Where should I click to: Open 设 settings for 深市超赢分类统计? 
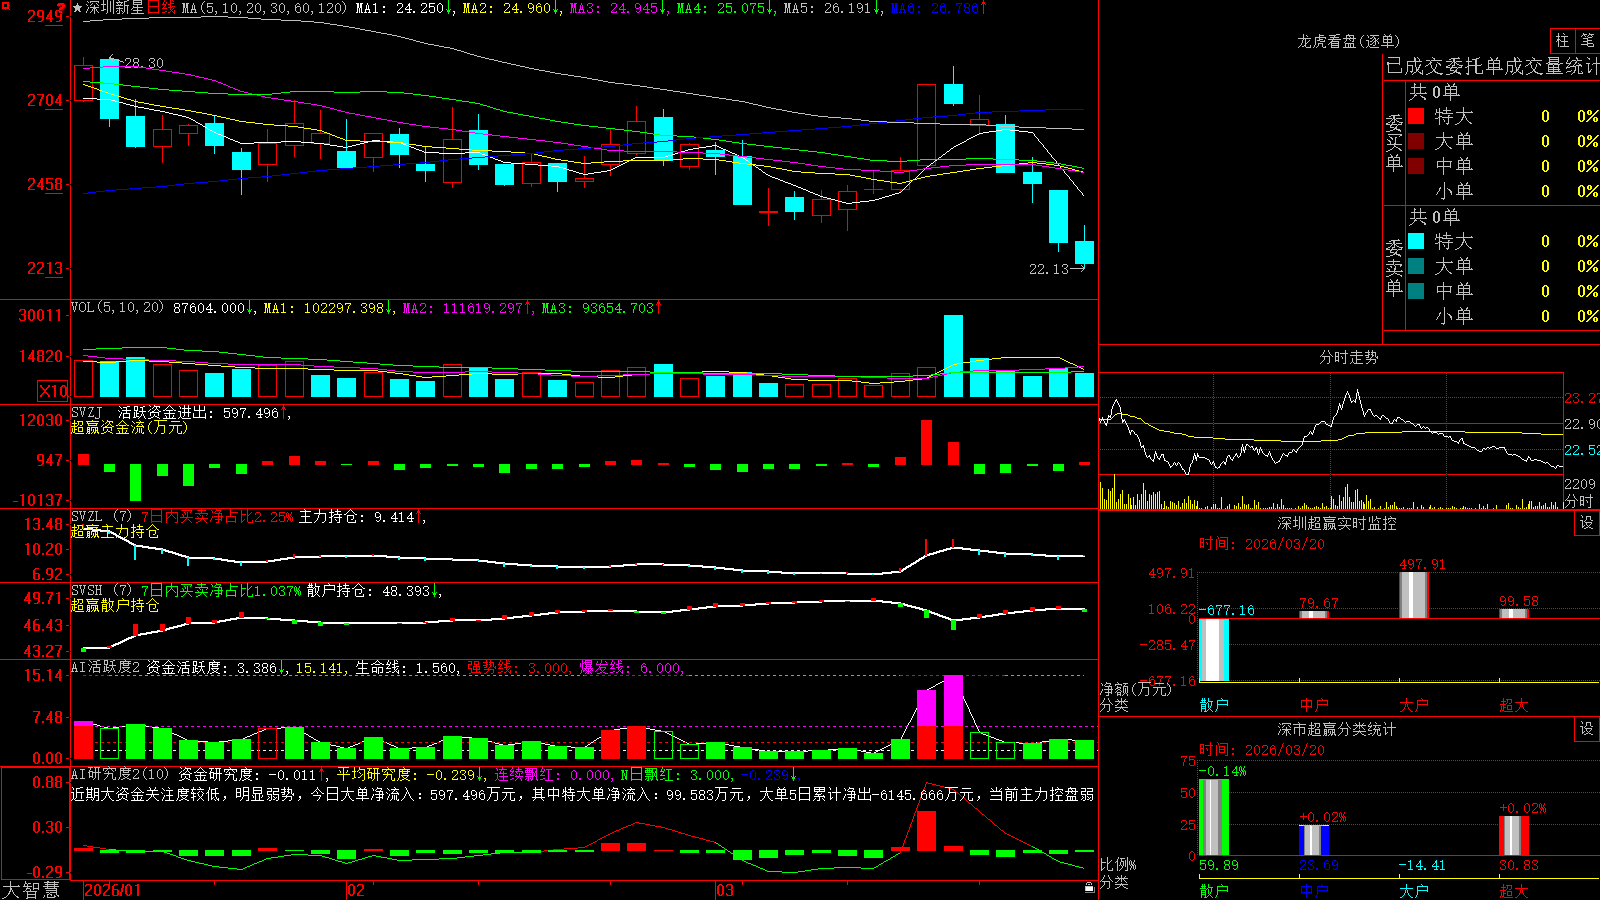1587,729
